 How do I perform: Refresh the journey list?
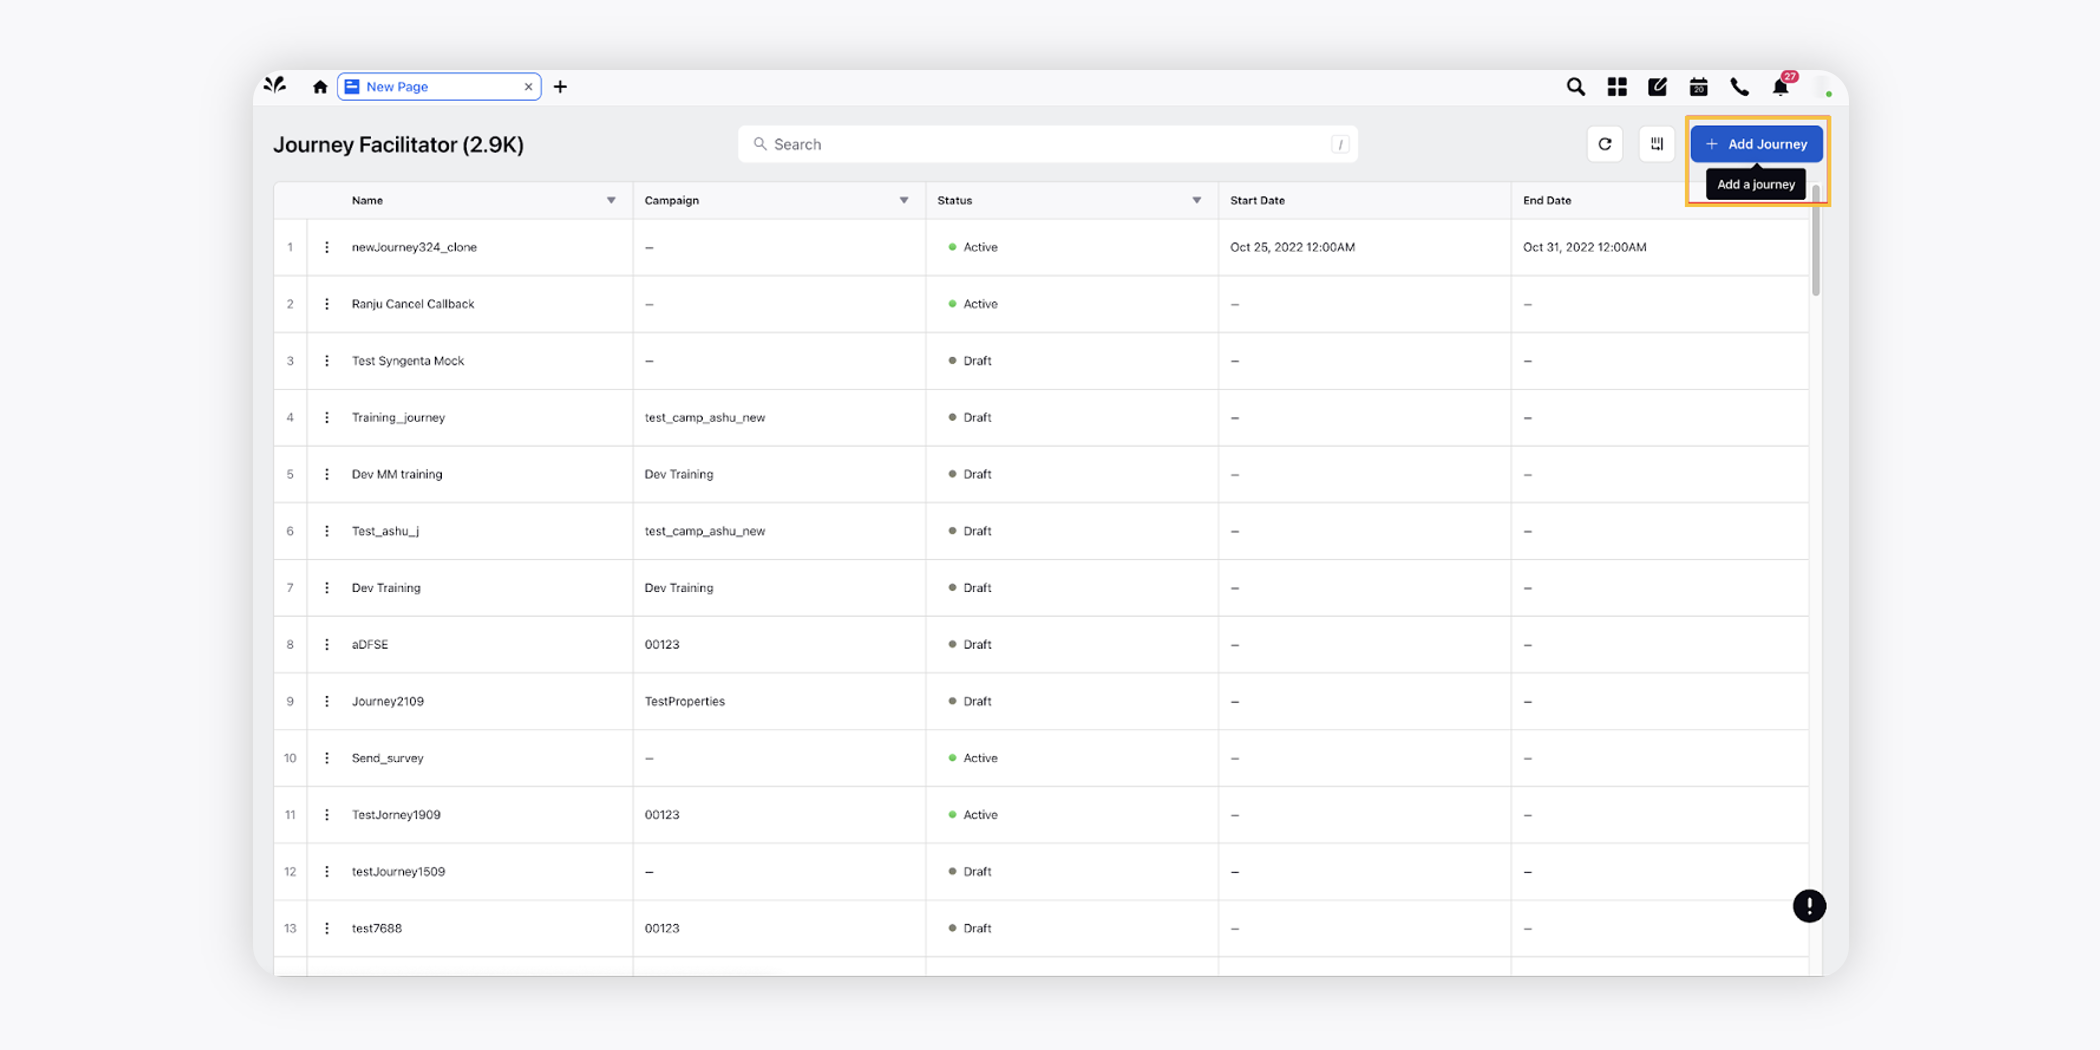(x=1605, y=144)
